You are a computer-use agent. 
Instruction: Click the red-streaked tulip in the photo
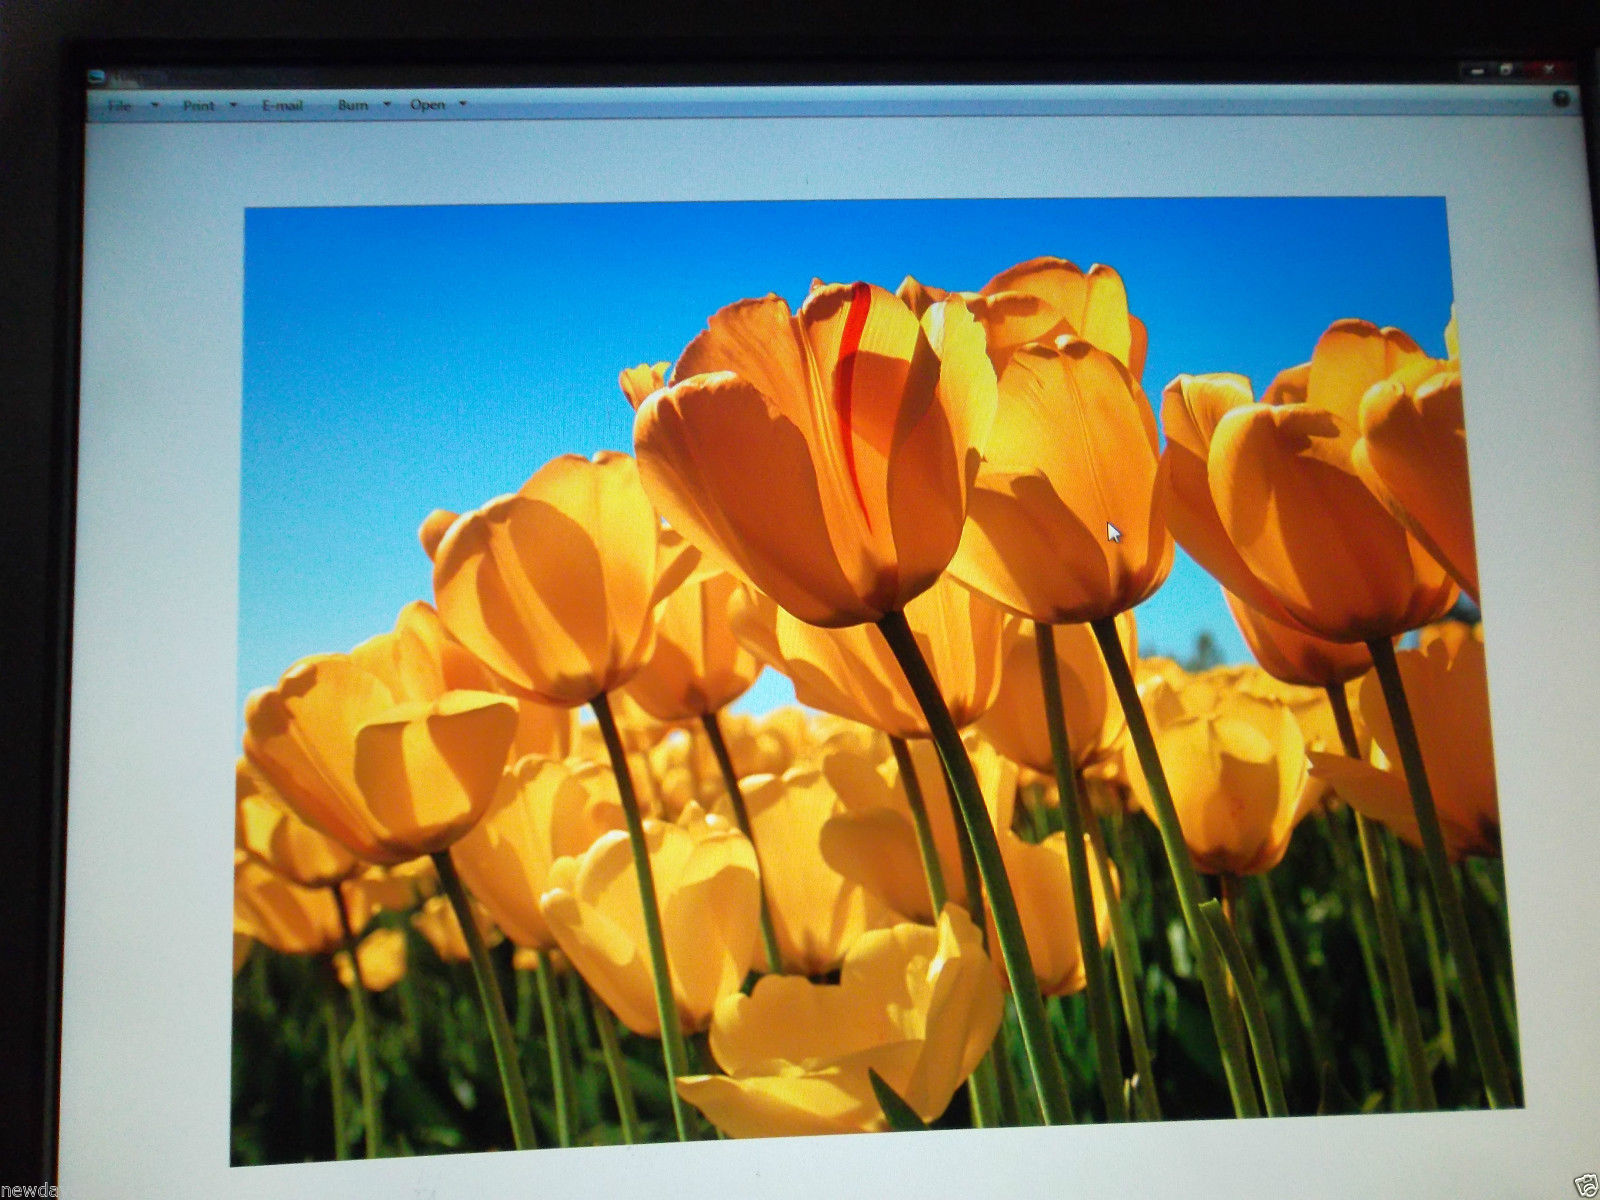click(x=820, y=450)
